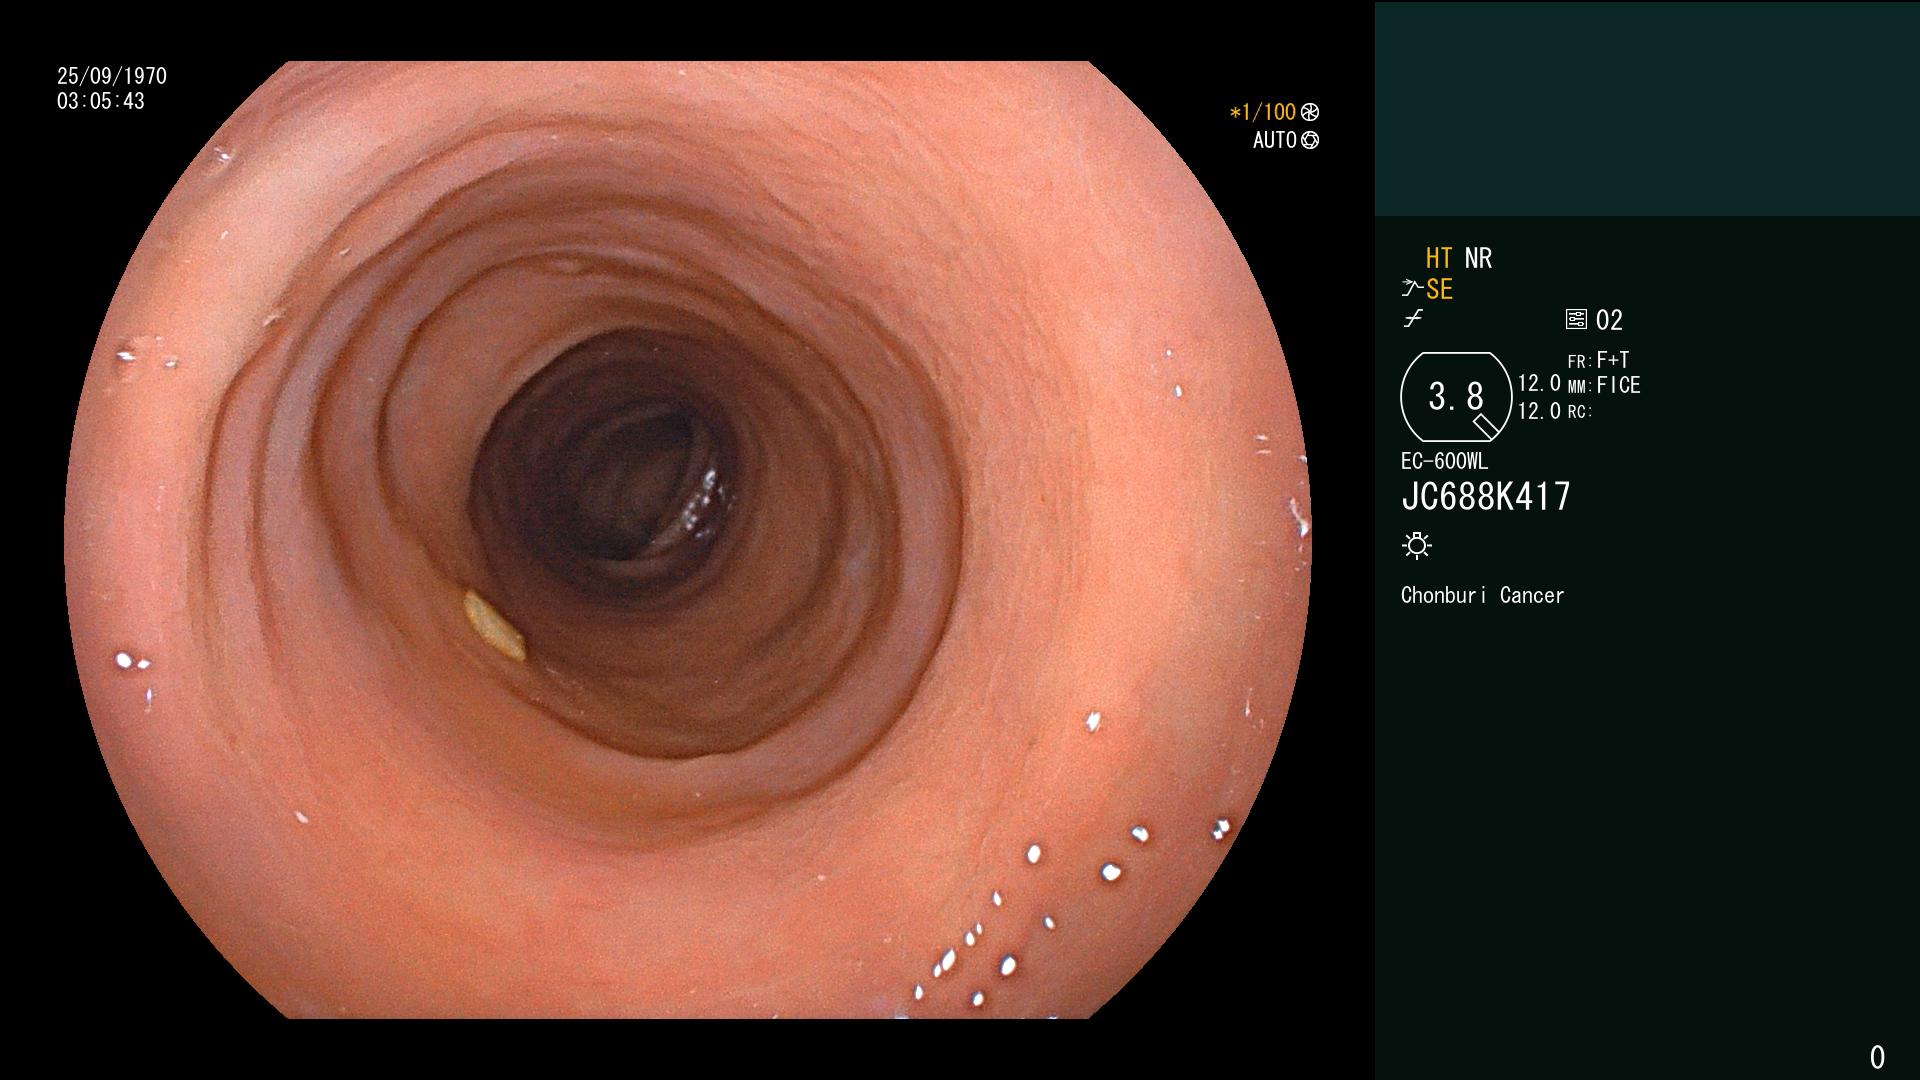Click the F+T value
The width and height of the screenshot is (1920, 1080).
click(x=1613, y=359)
